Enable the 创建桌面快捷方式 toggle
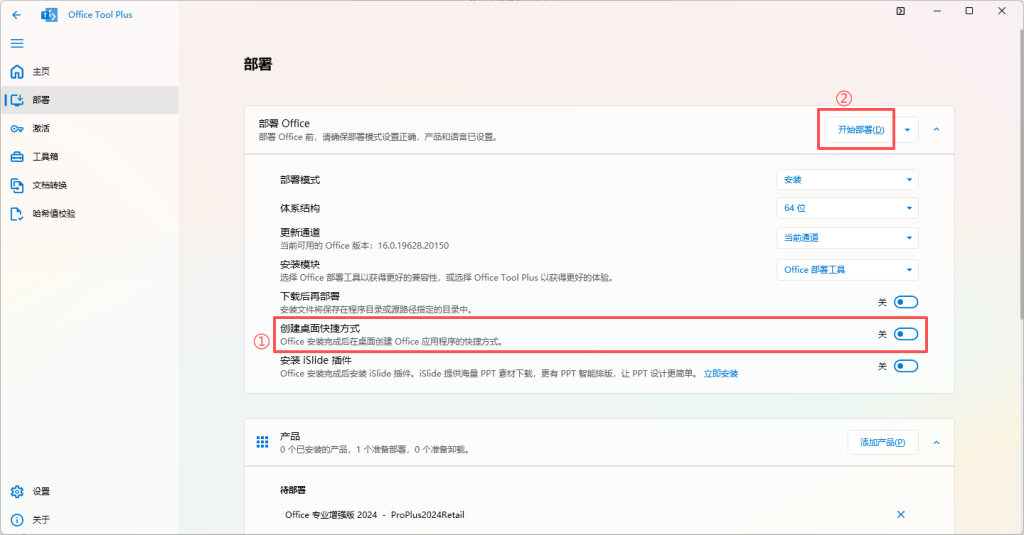 point(905,334)
